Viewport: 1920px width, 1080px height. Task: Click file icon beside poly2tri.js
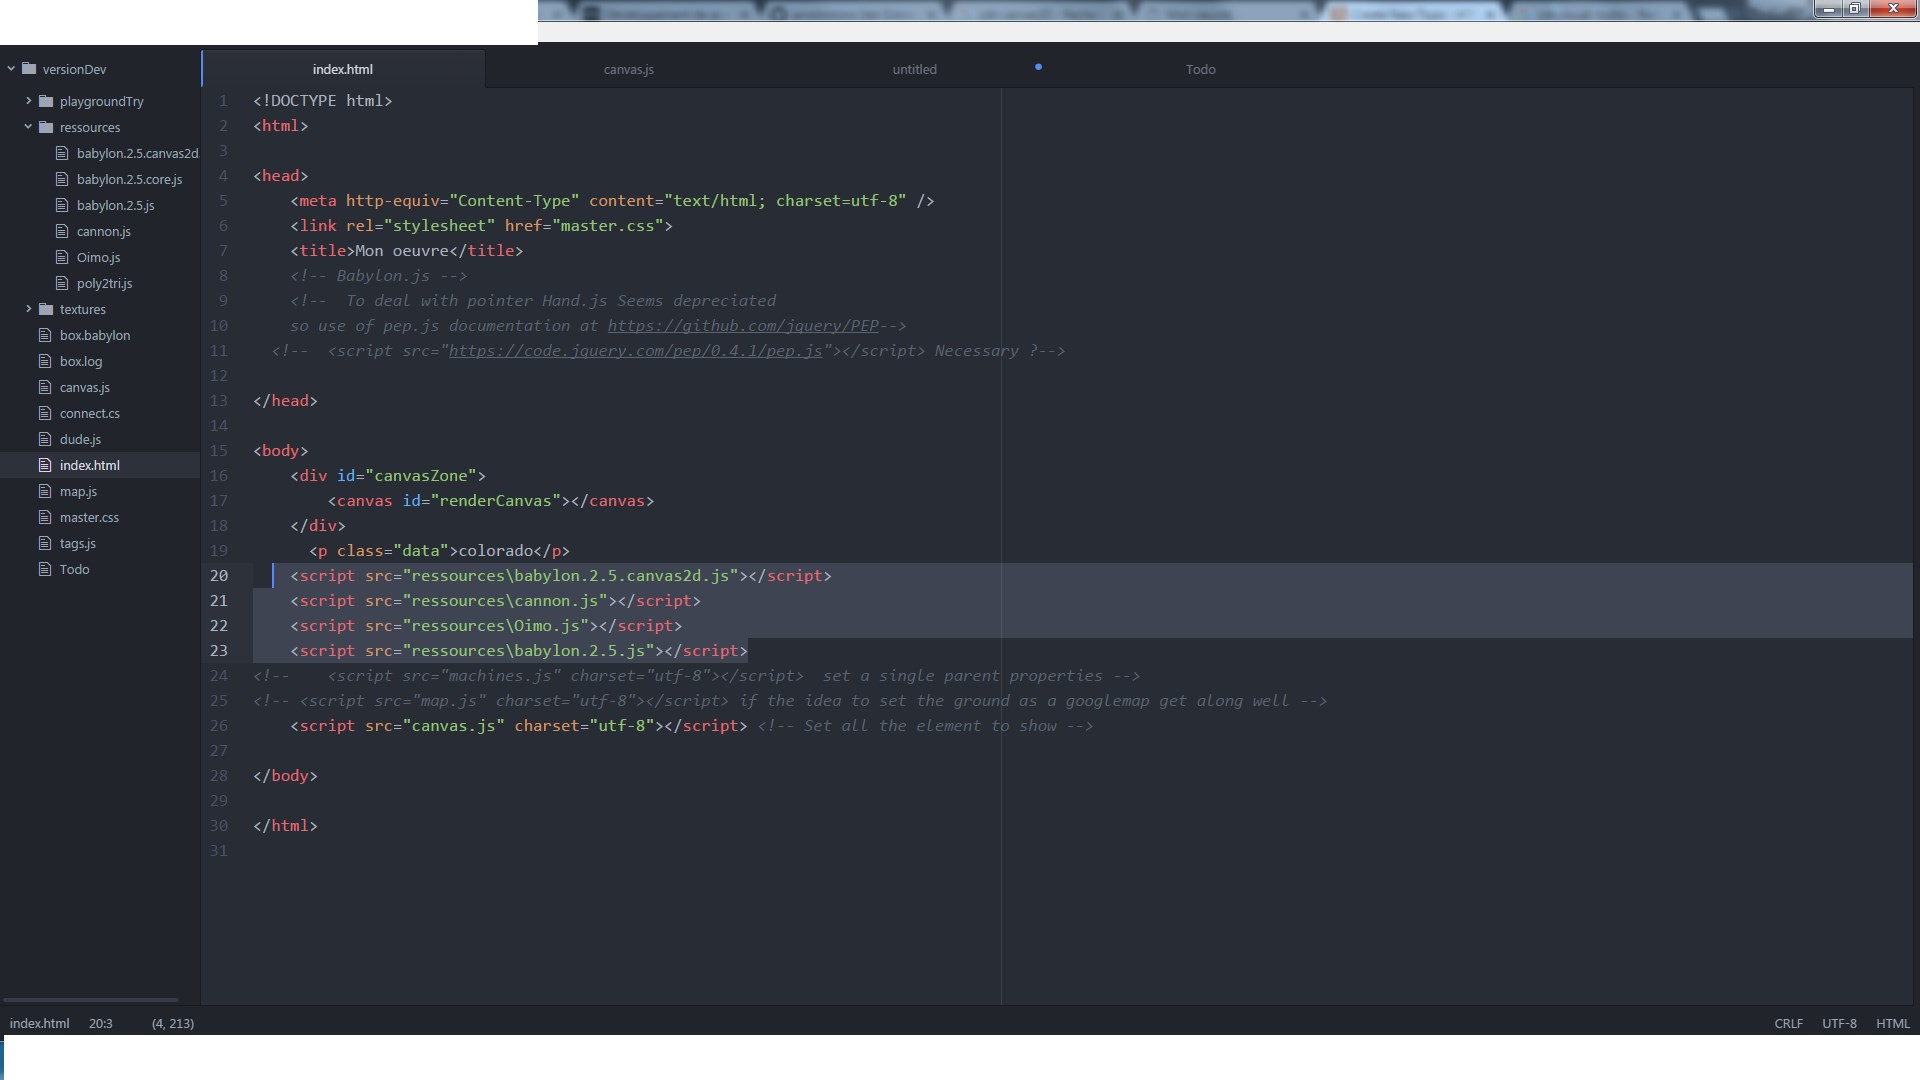coord(62,283)
